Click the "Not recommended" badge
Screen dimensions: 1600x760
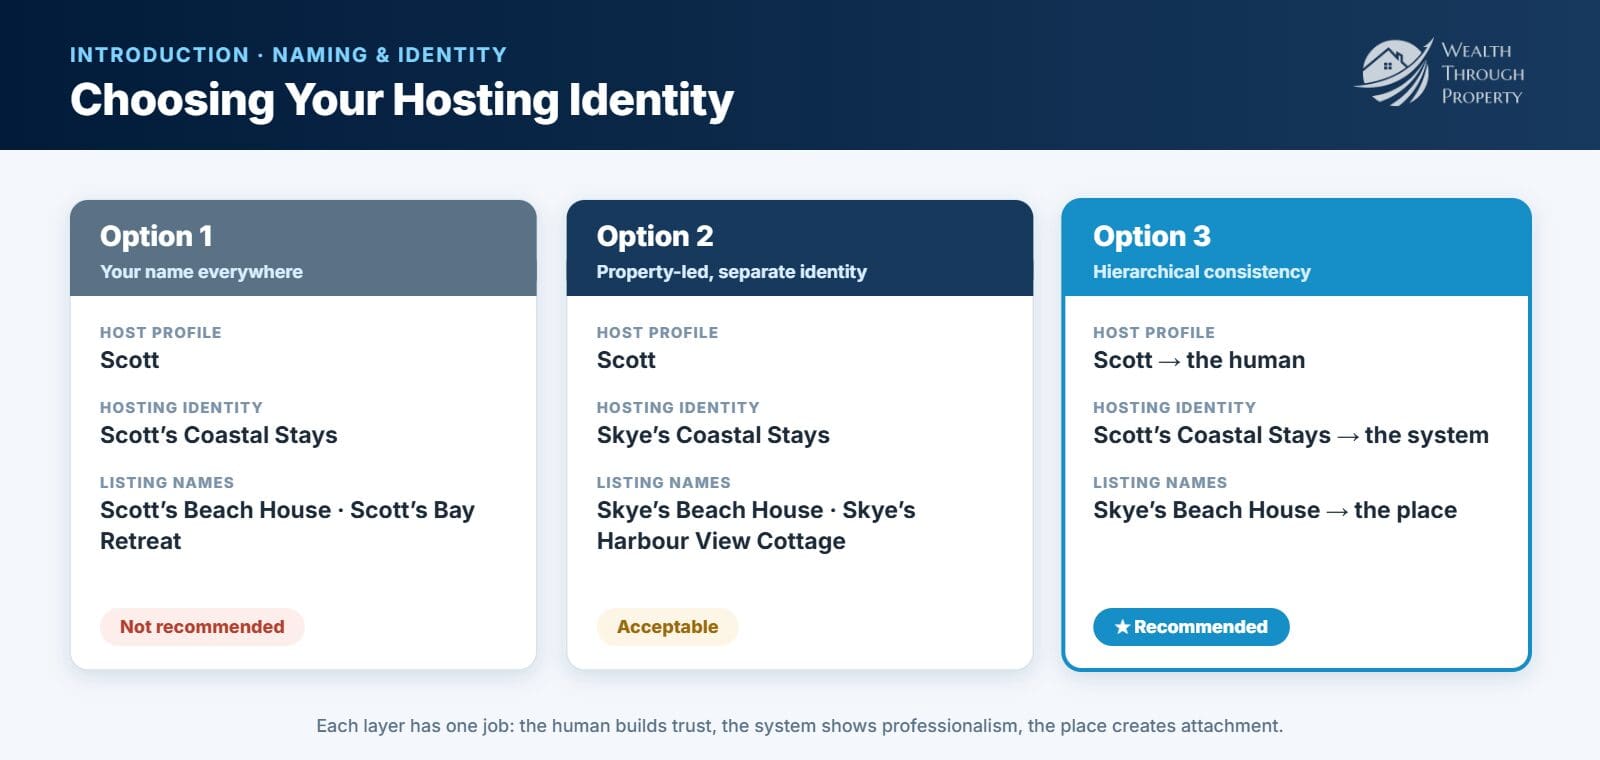point(202,627)
